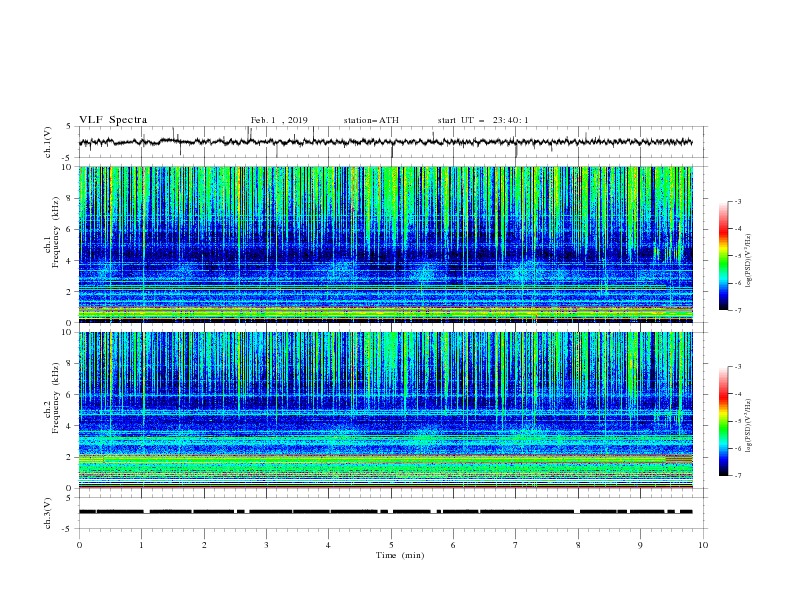This screenshot has height=612, width=792.
Task: Click the 'Time (min)' axis label
Action: point(400,555)
